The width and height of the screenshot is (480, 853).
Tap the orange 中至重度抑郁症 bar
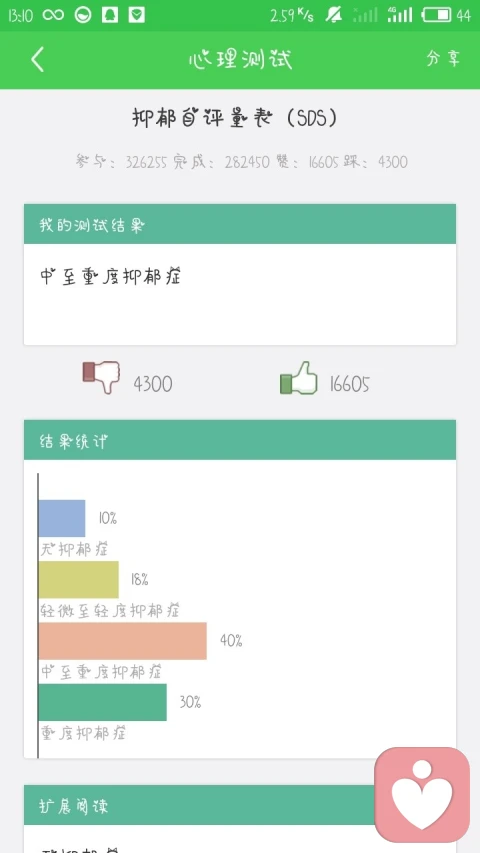(x=123, y=641)
